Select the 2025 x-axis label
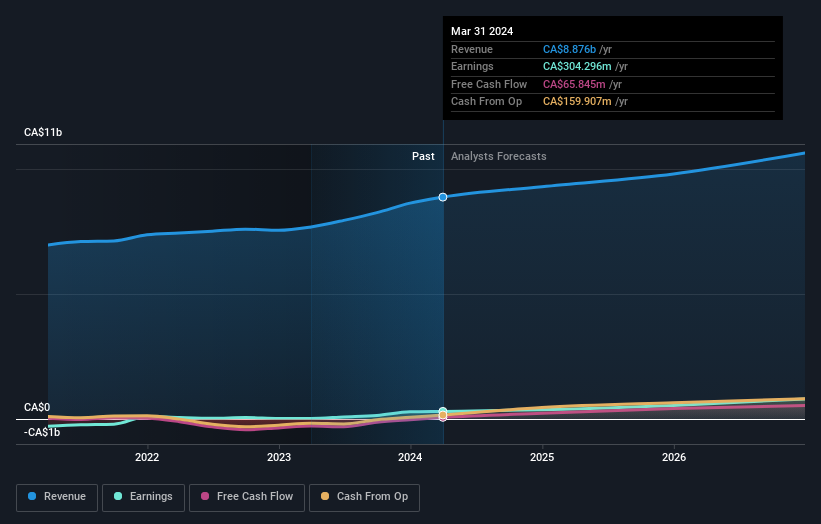Viewport: 821px width, 524px height. 542,457
